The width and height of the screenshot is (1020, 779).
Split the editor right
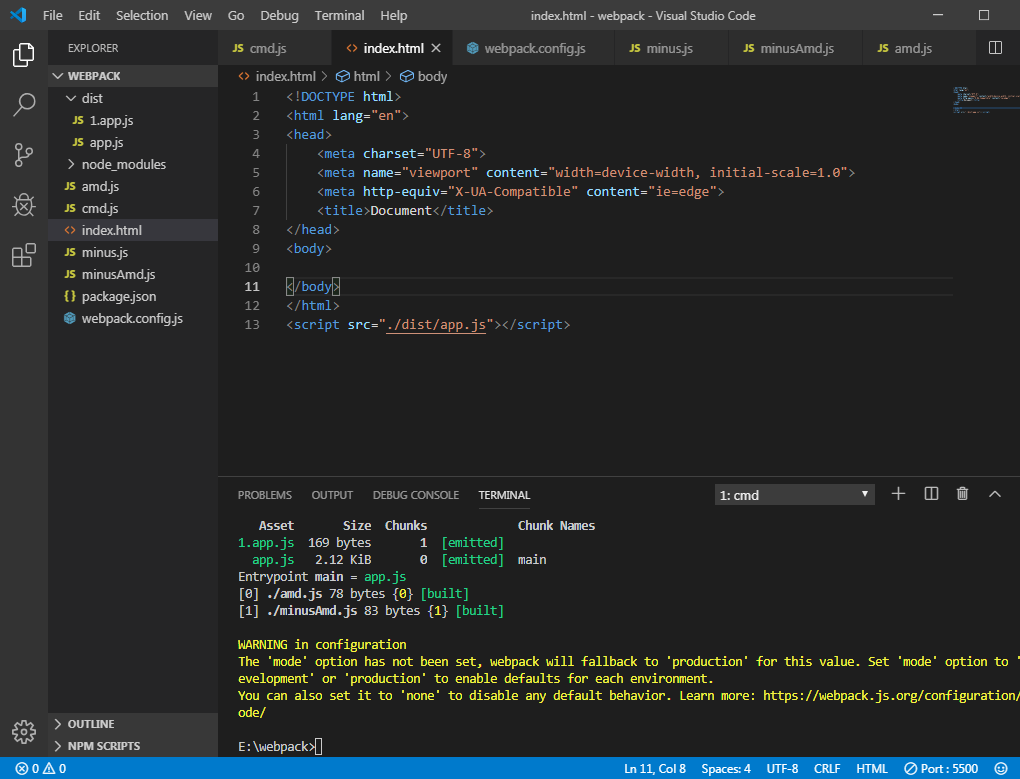[995, 48]
